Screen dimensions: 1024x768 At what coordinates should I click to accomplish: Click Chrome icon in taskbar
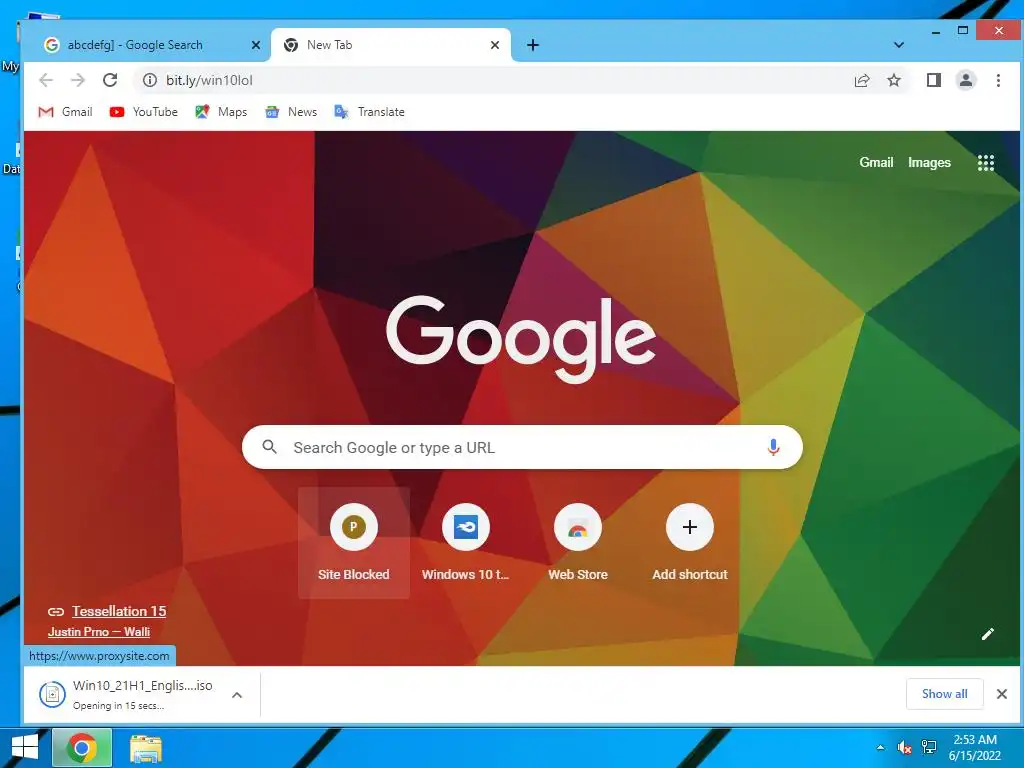(x=82, y=748)
